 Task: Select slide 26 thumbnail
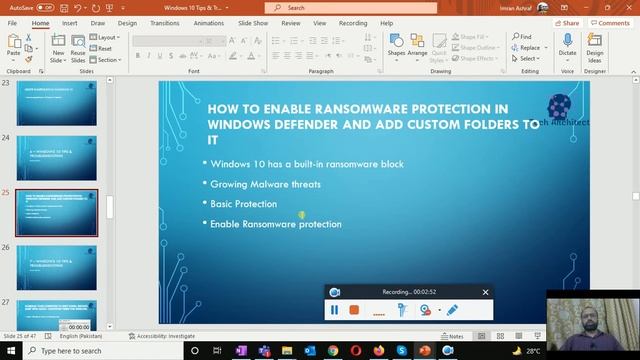pos(57,267)
